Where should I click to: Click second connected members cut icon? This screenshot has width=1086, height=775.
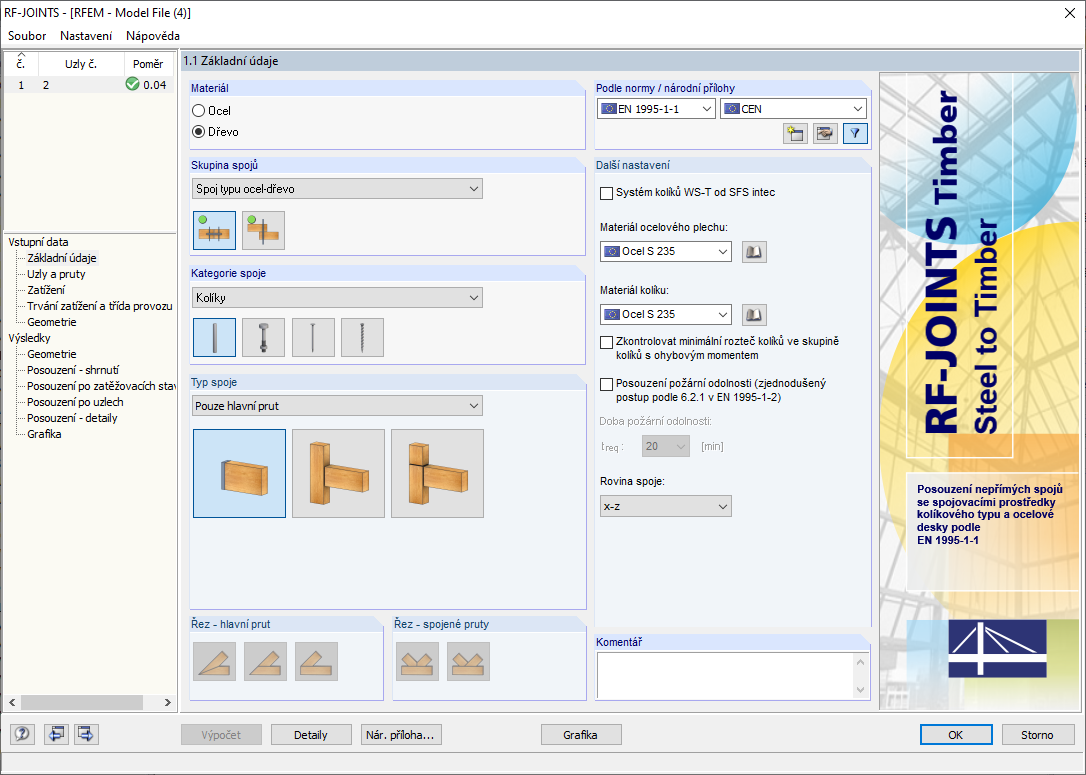tap(468, 661)
